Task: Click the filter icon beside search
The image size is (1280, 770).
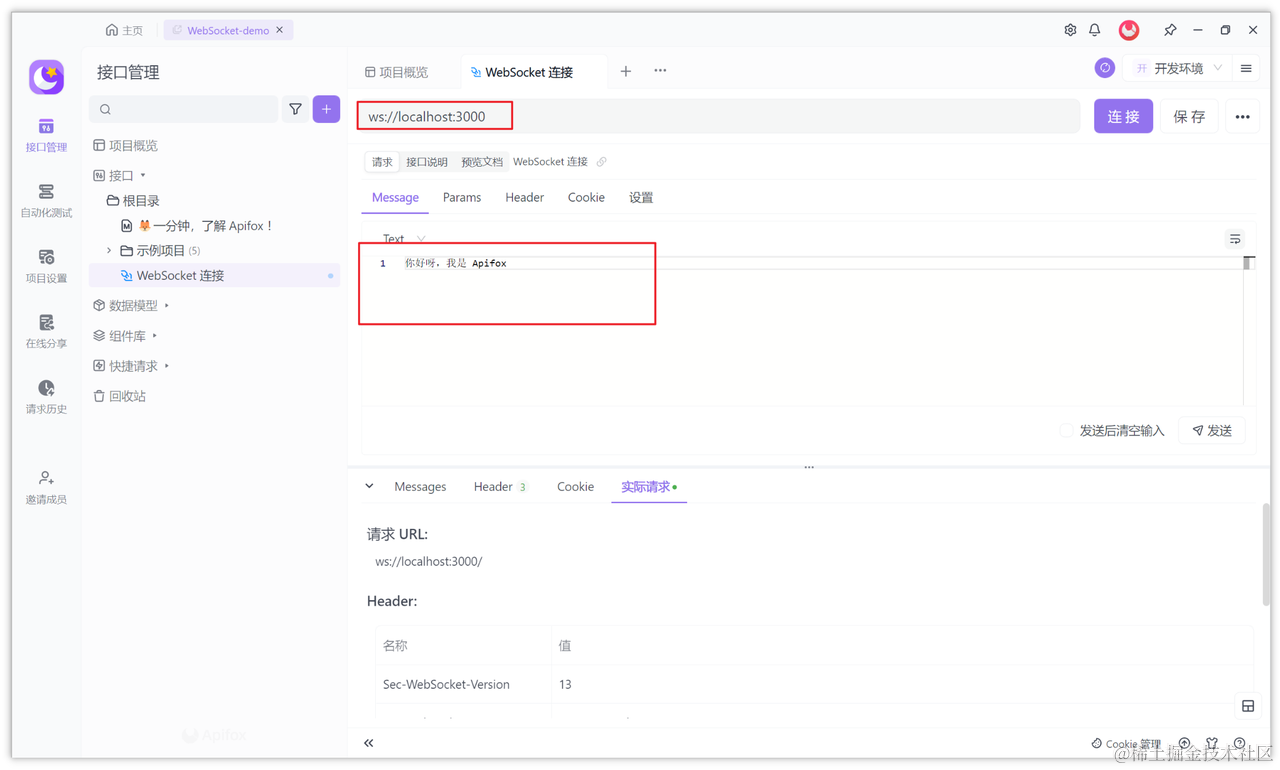Action: click(295, 109)
